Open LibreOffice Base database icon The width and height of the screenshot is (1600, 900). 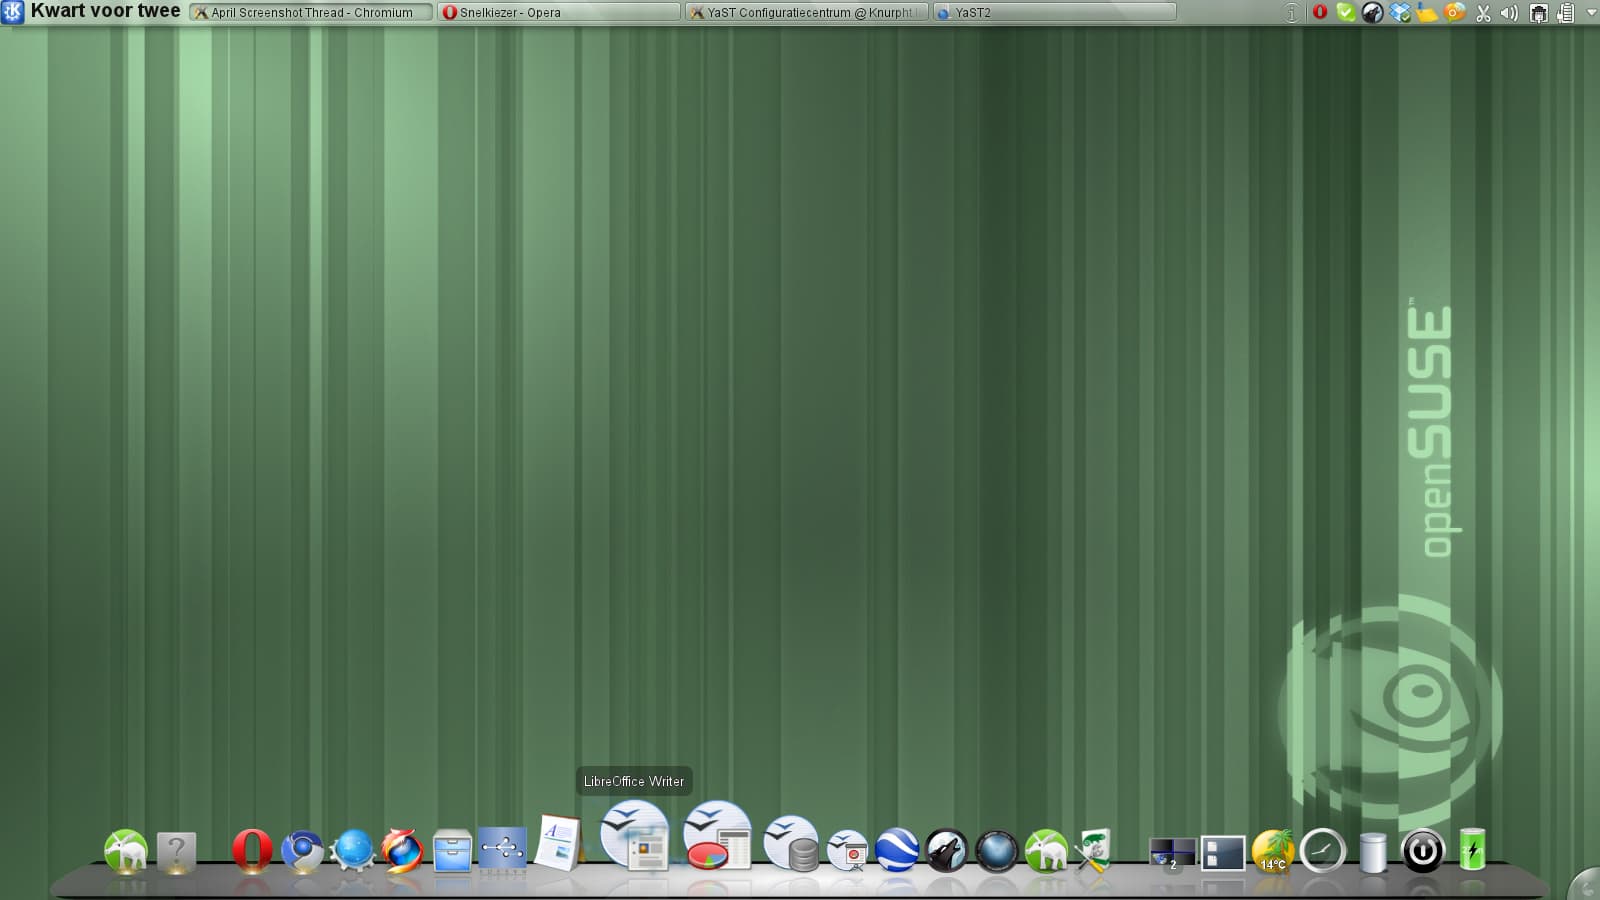[791, 844]
